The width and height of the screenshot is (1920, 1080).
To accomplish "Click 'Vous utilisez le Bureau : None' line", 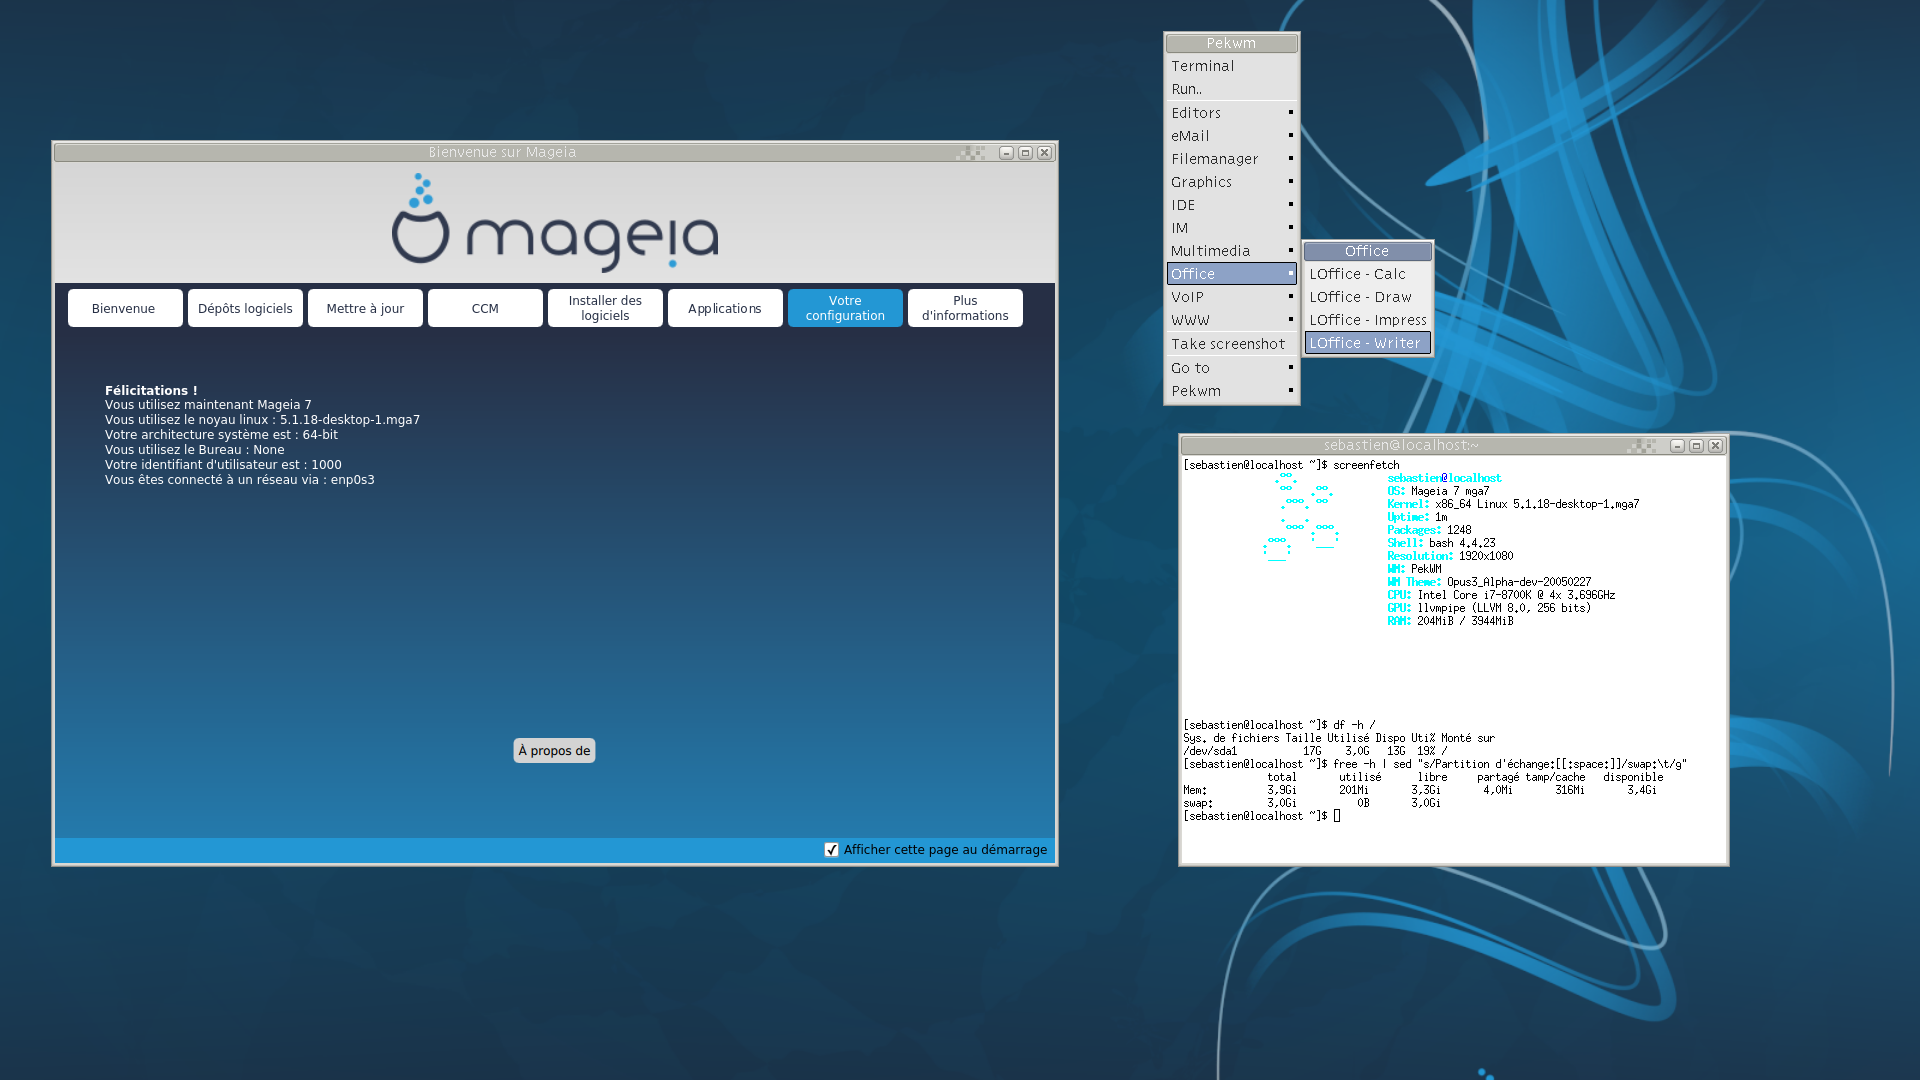I will tap(194, 450).
